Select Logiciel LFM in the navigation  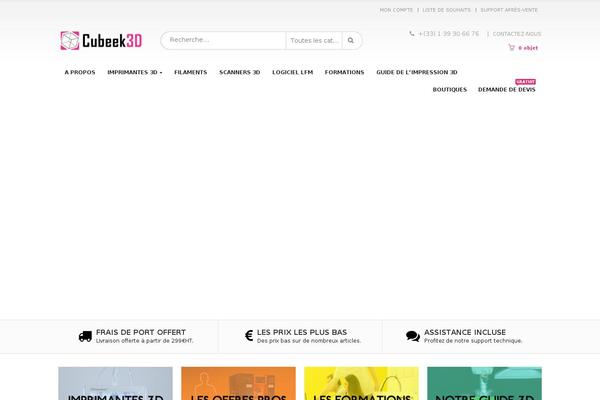click(x=293, y=72)
